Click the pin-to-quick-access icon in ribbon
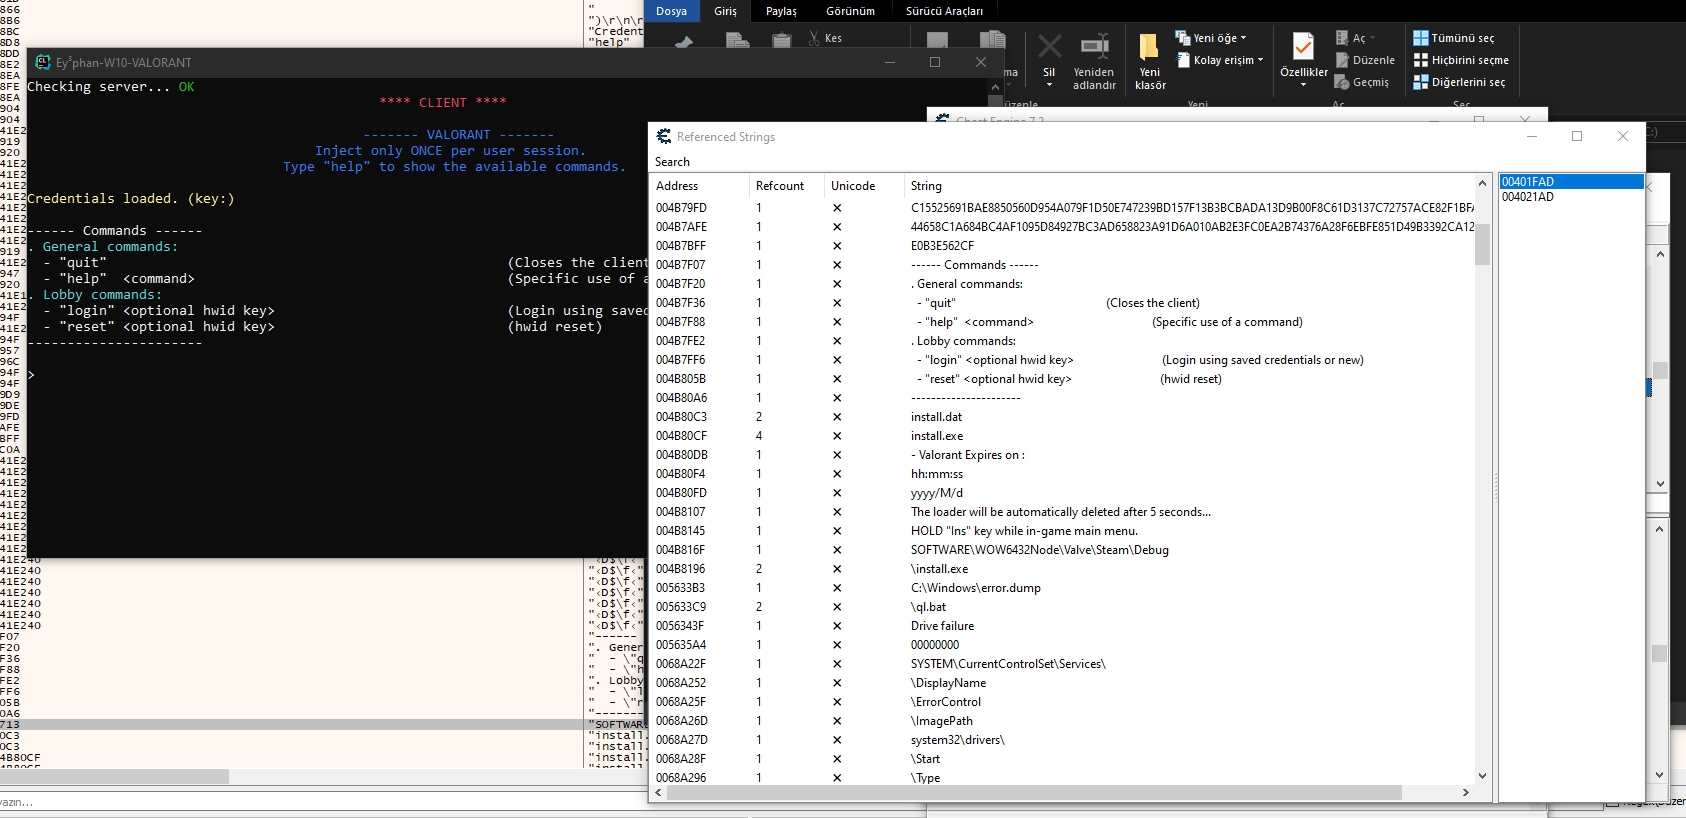The width and height of the screenshot is (1686, 818). tap(685, 41)
